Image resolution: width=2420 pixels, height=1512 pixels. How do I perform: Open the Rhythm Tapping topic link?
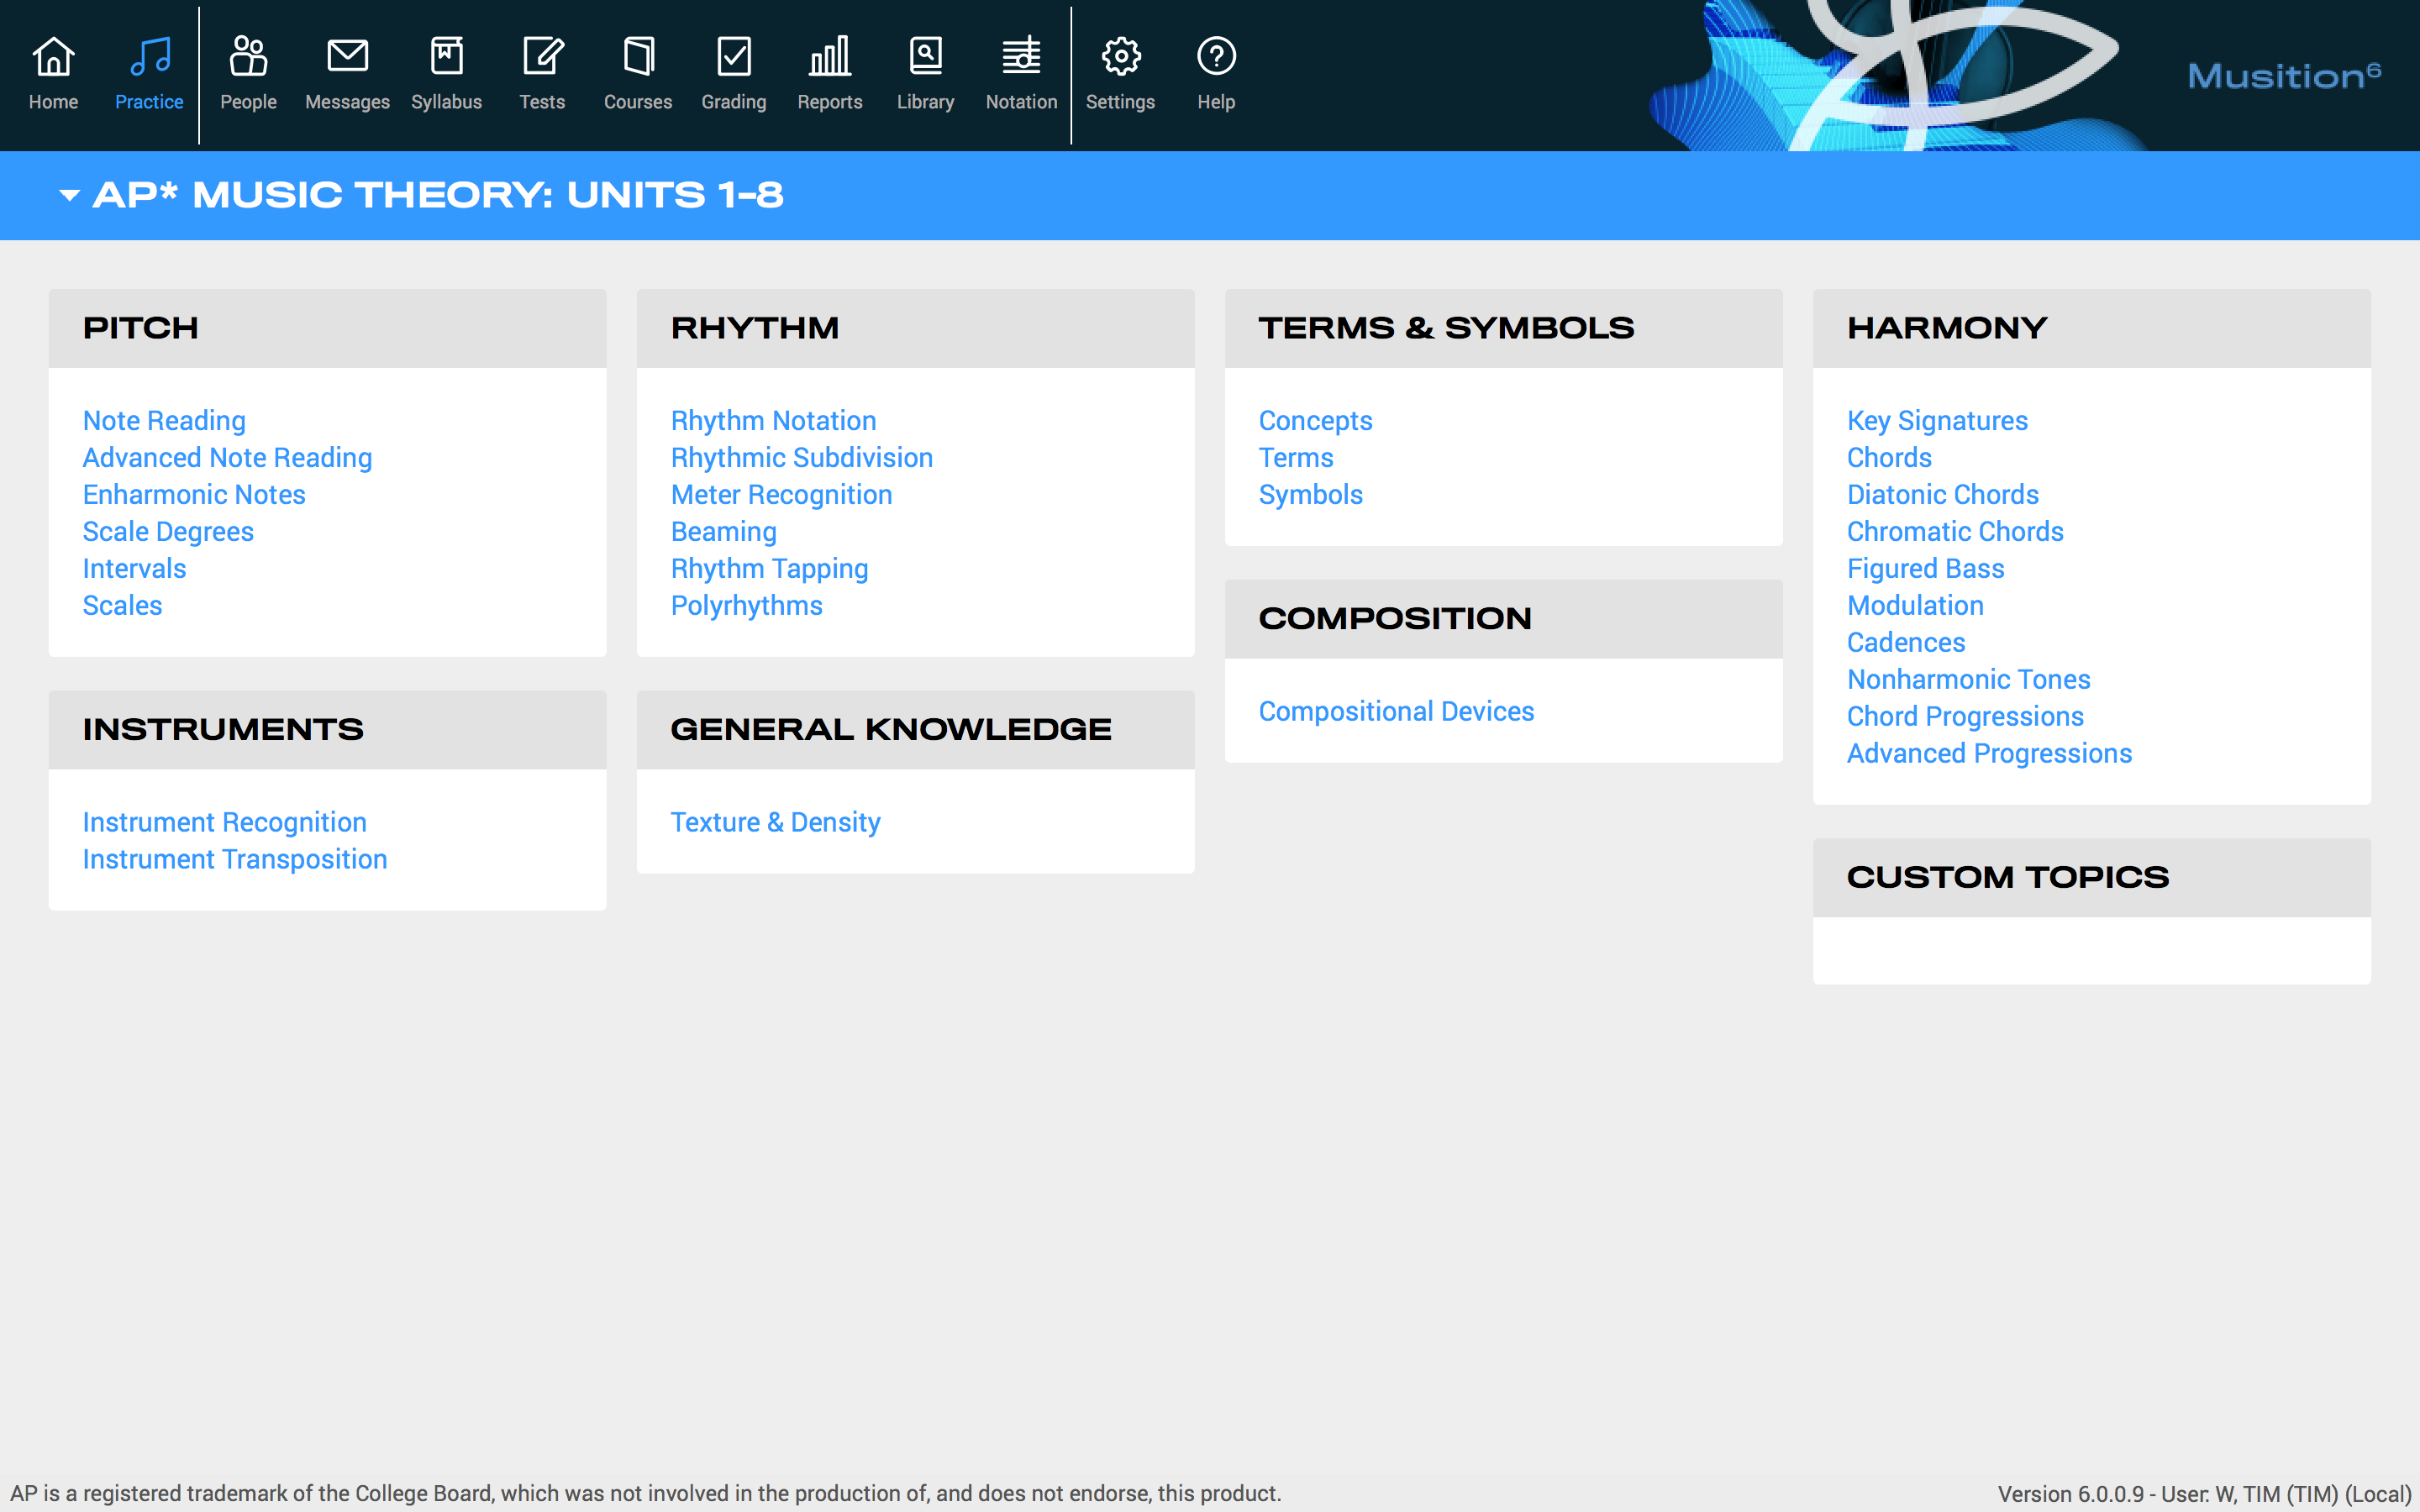769,569
